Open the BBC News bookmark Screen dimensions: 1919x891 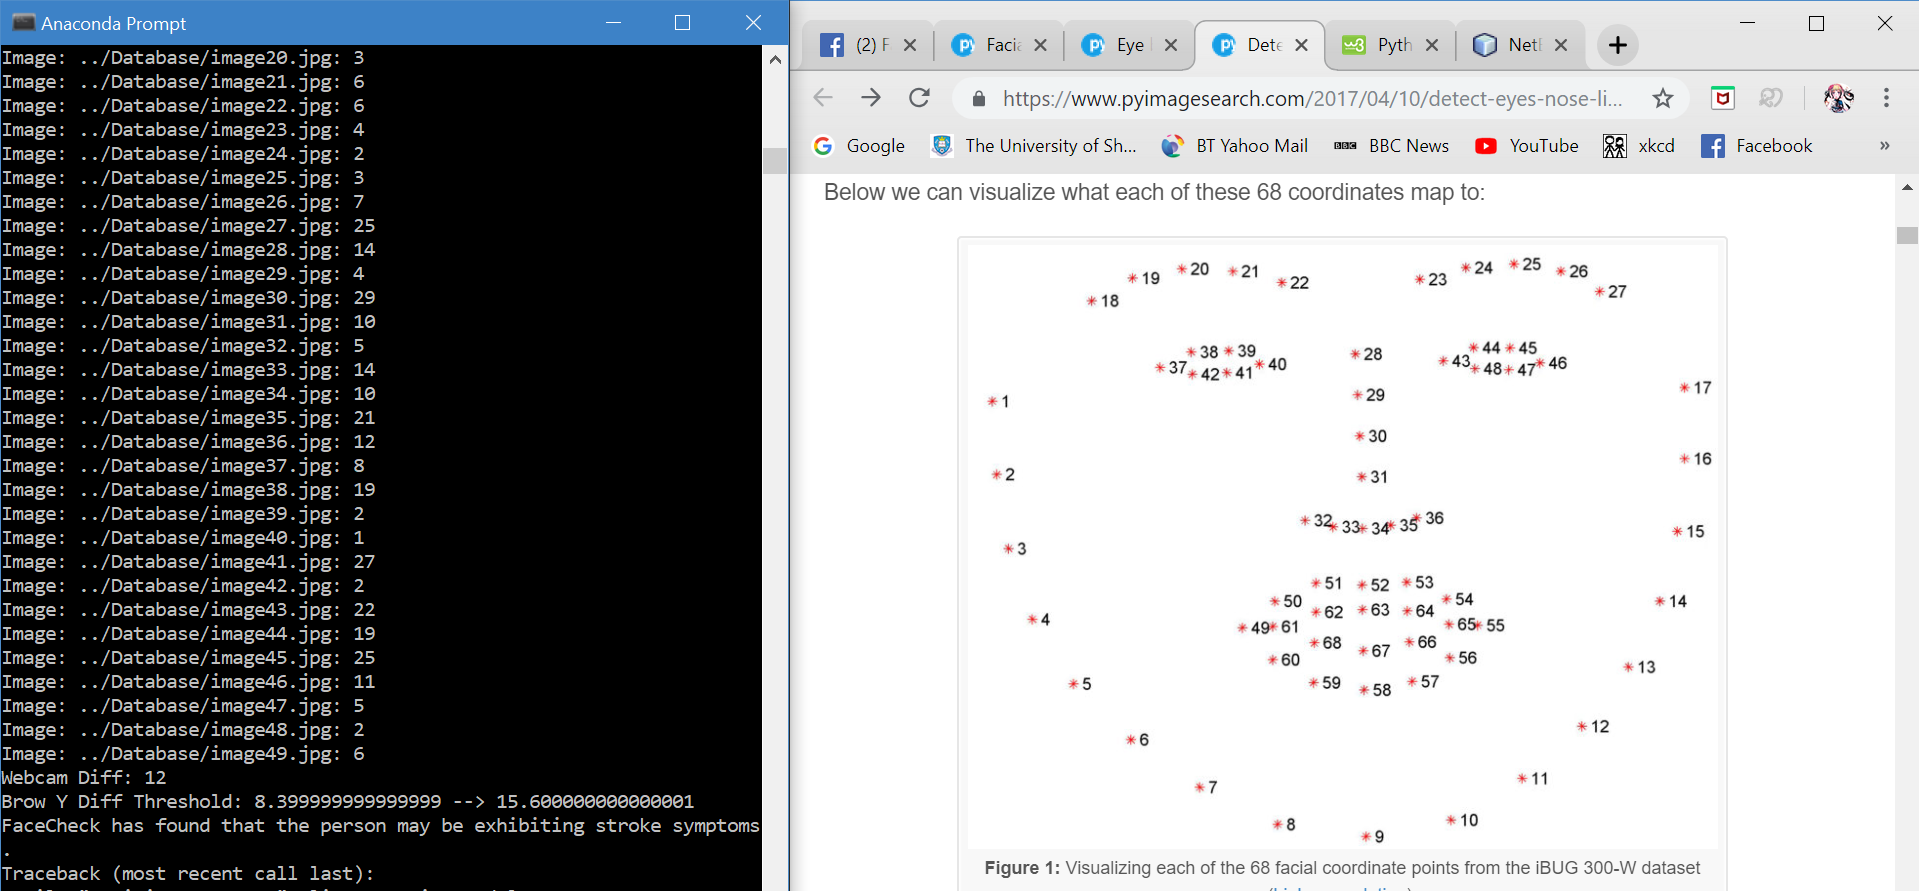coord(1391,146)
